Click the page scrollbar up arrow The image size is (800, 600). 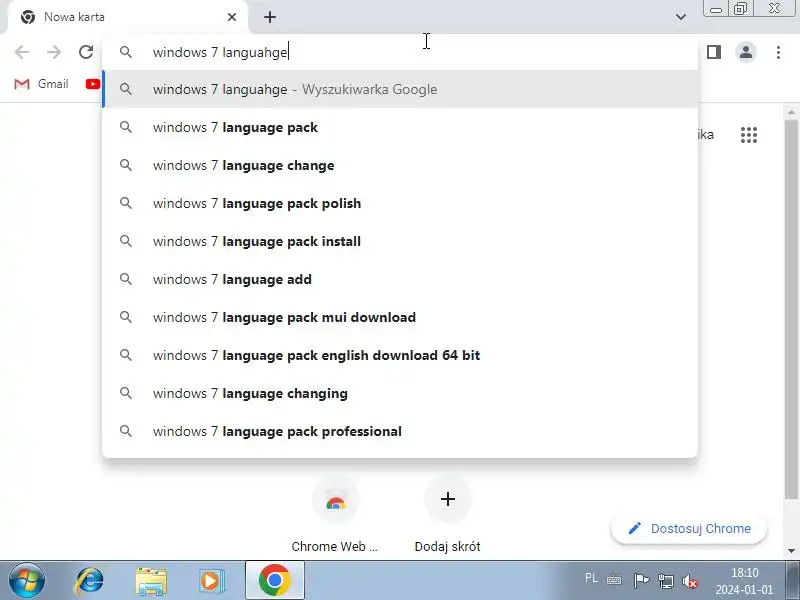click(x=791, y=112)
